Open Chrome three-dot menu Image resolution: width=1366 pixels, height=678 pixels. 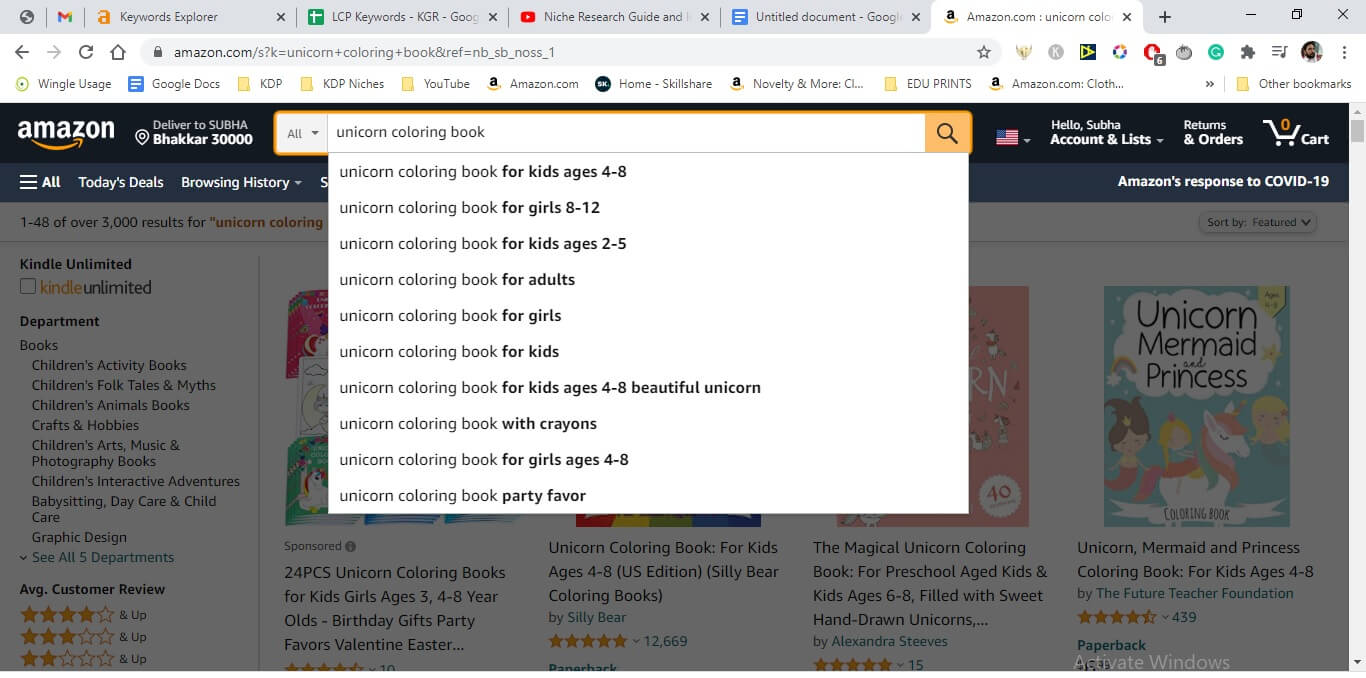1343,52
